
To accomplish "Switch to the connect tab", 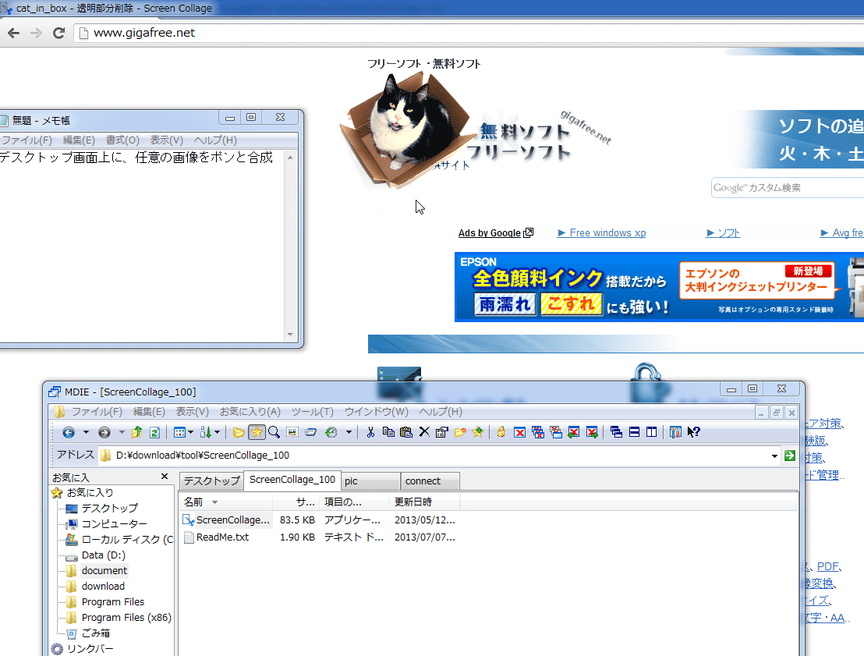I will point(430,481).
